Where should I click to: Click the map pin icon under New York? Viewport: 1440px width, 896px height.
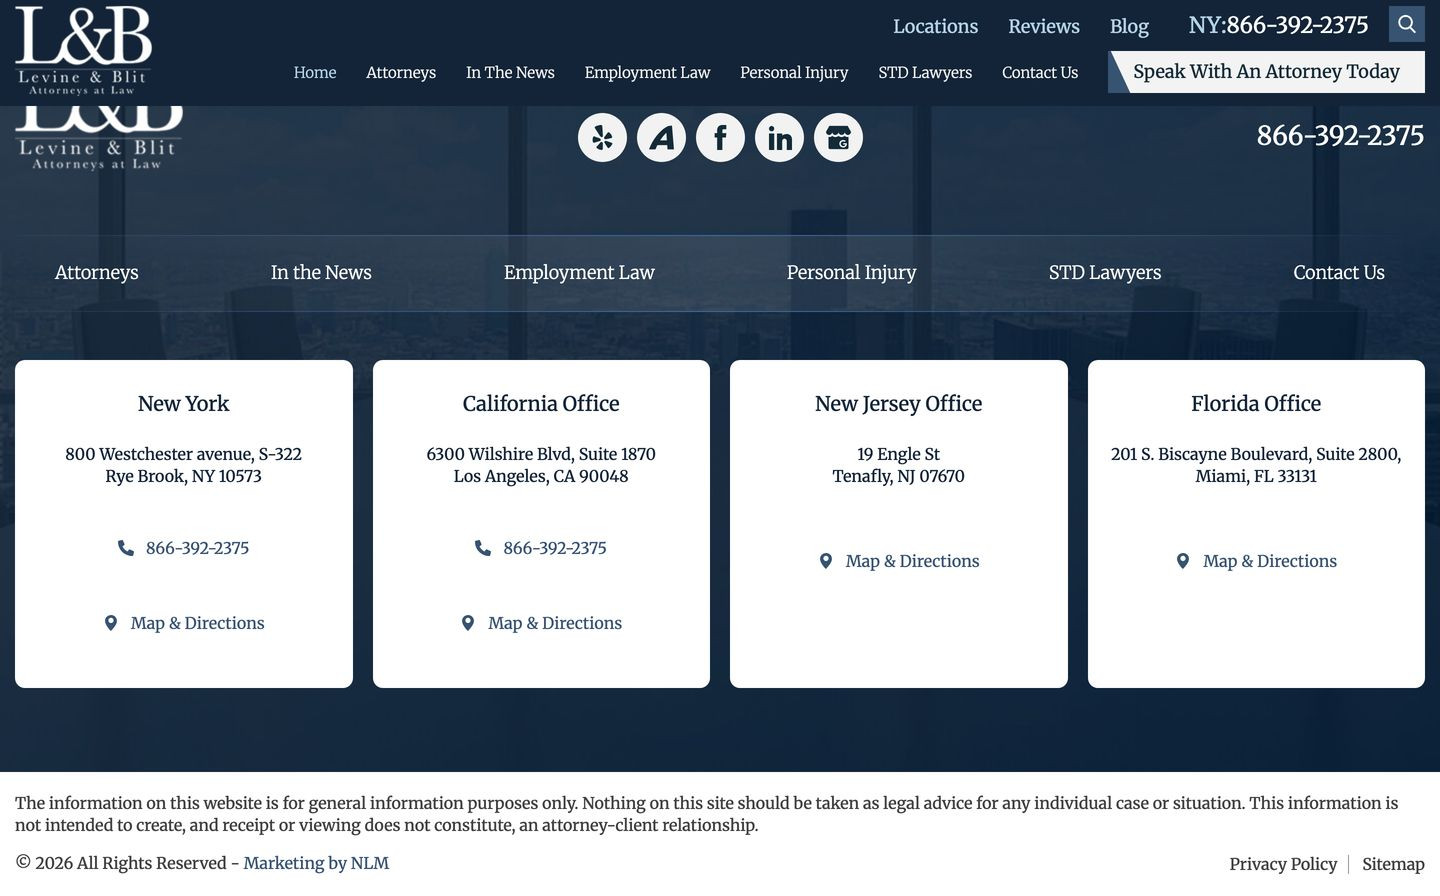[111, 623]
